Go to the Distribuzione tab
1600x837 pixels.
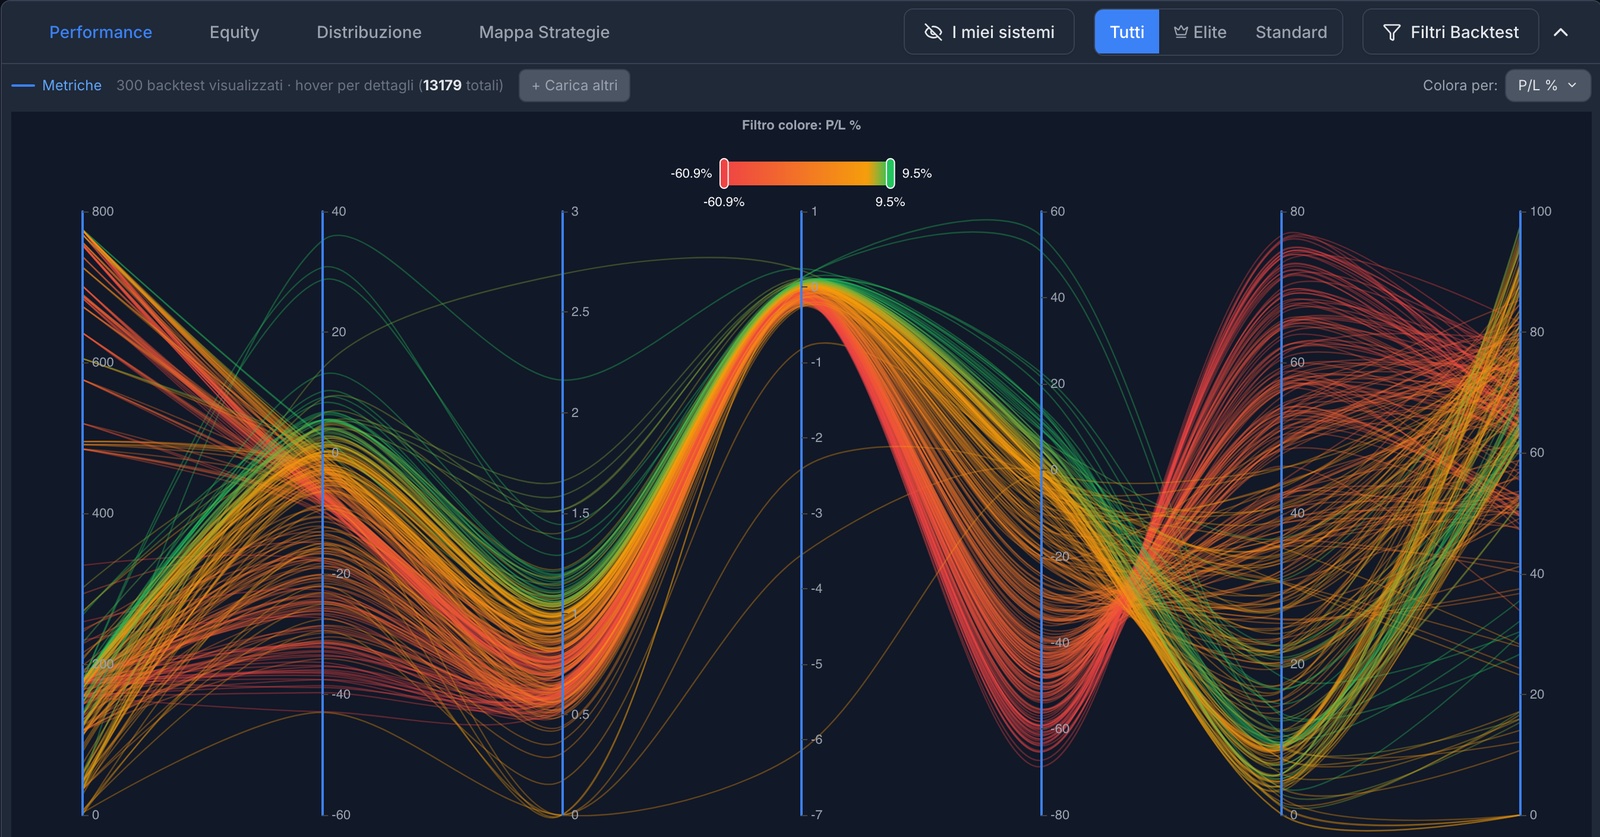click(x=369, y=32)
